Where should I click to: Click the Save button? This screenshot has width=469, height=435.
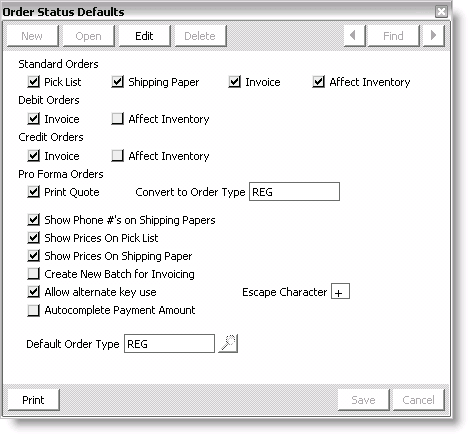point(363,400)
